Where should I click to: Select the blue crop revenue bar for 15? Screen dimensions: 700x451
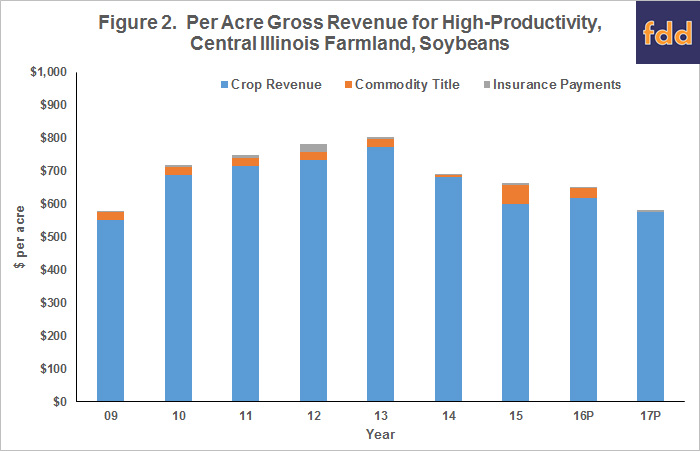(x=516, y=303)
